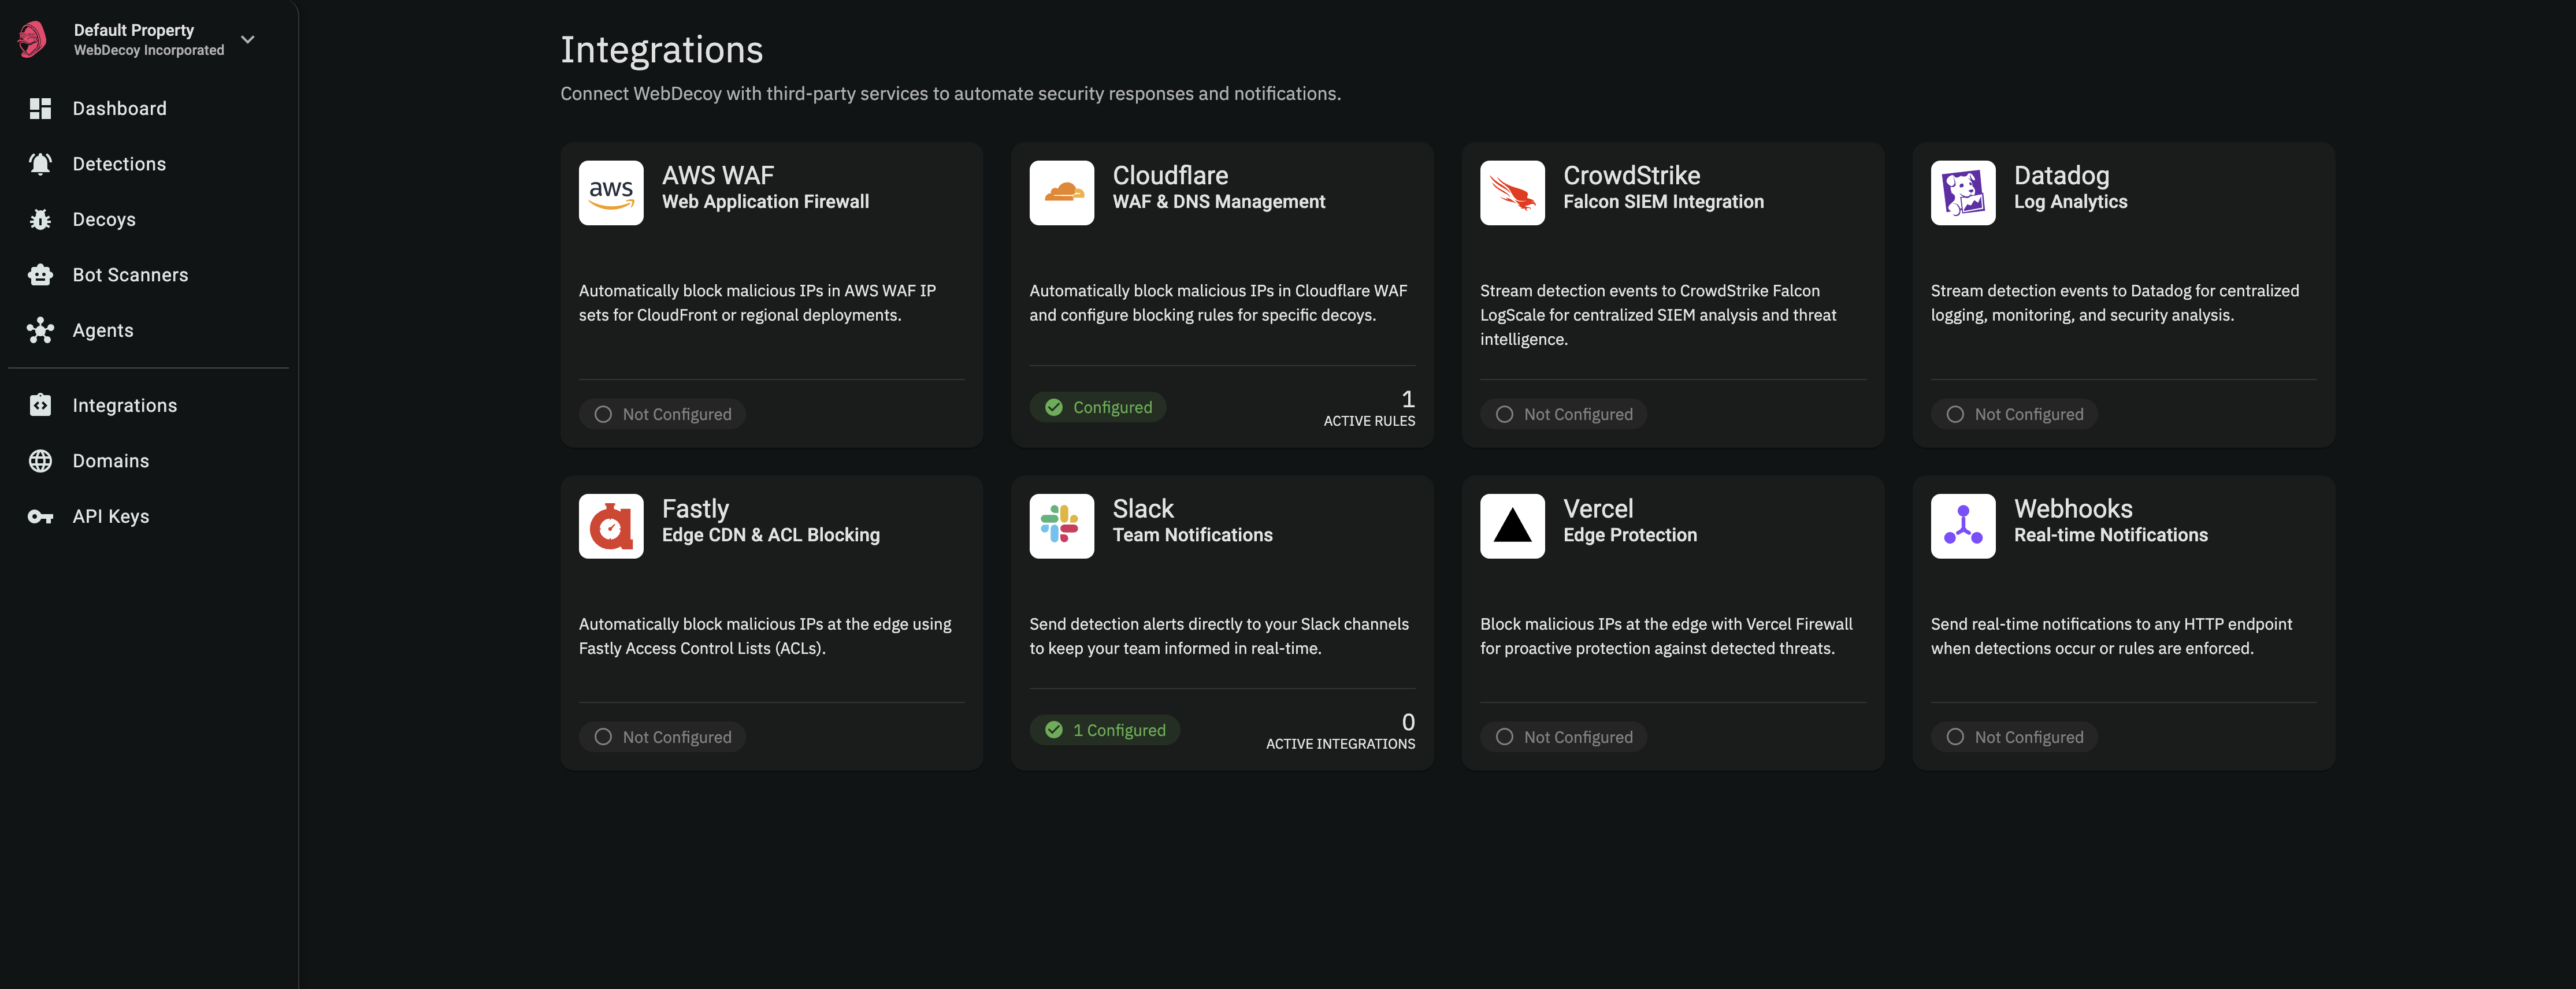Select the Detections bell icon
The image size is (2576, 989).
[x=40, y=163]
